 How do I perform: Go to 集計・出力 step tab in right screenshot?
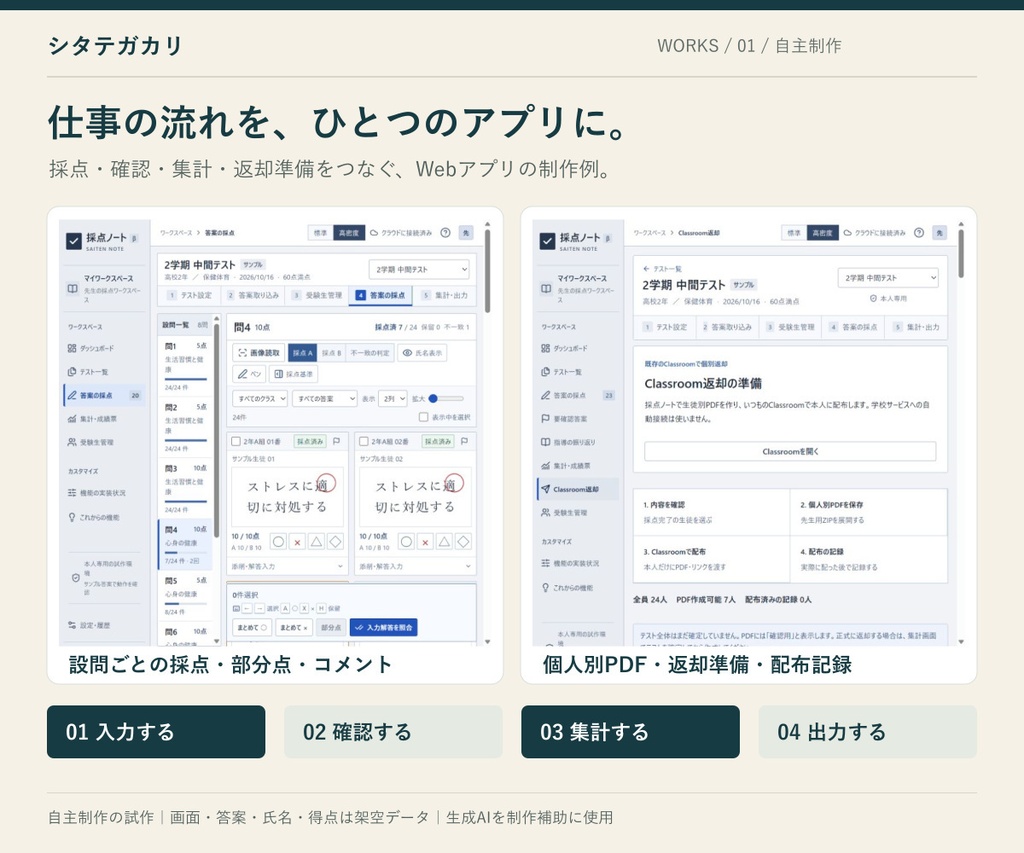917,327
